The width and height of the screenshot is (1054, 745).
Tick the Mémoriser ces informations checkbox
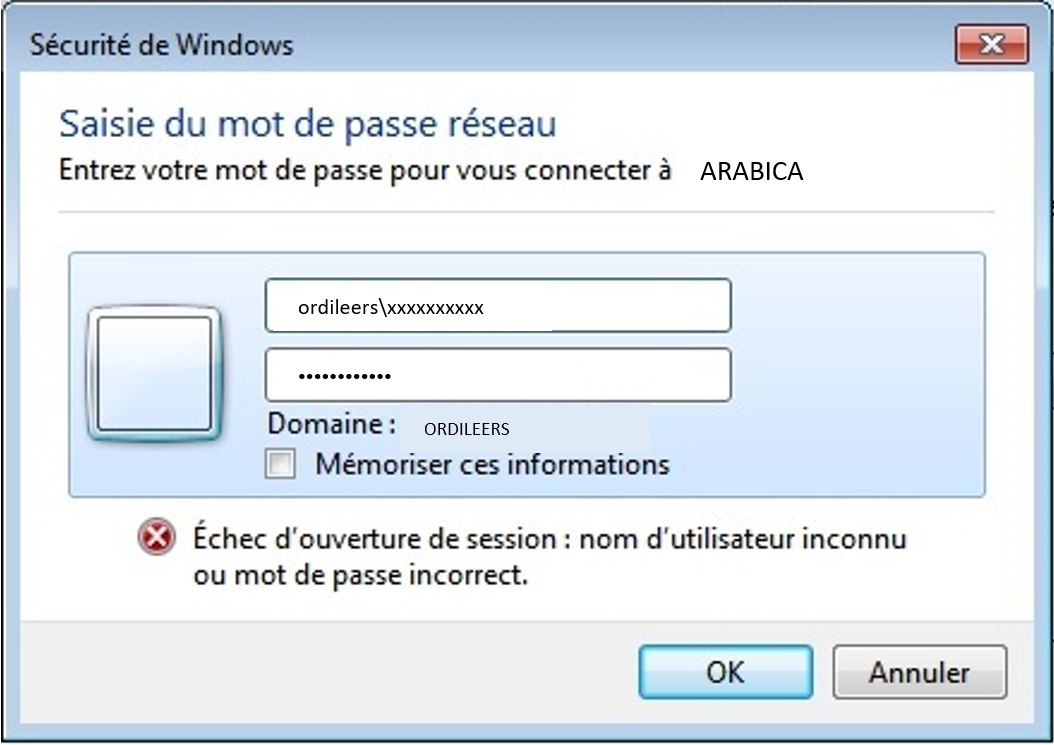(x=280, y=463)
